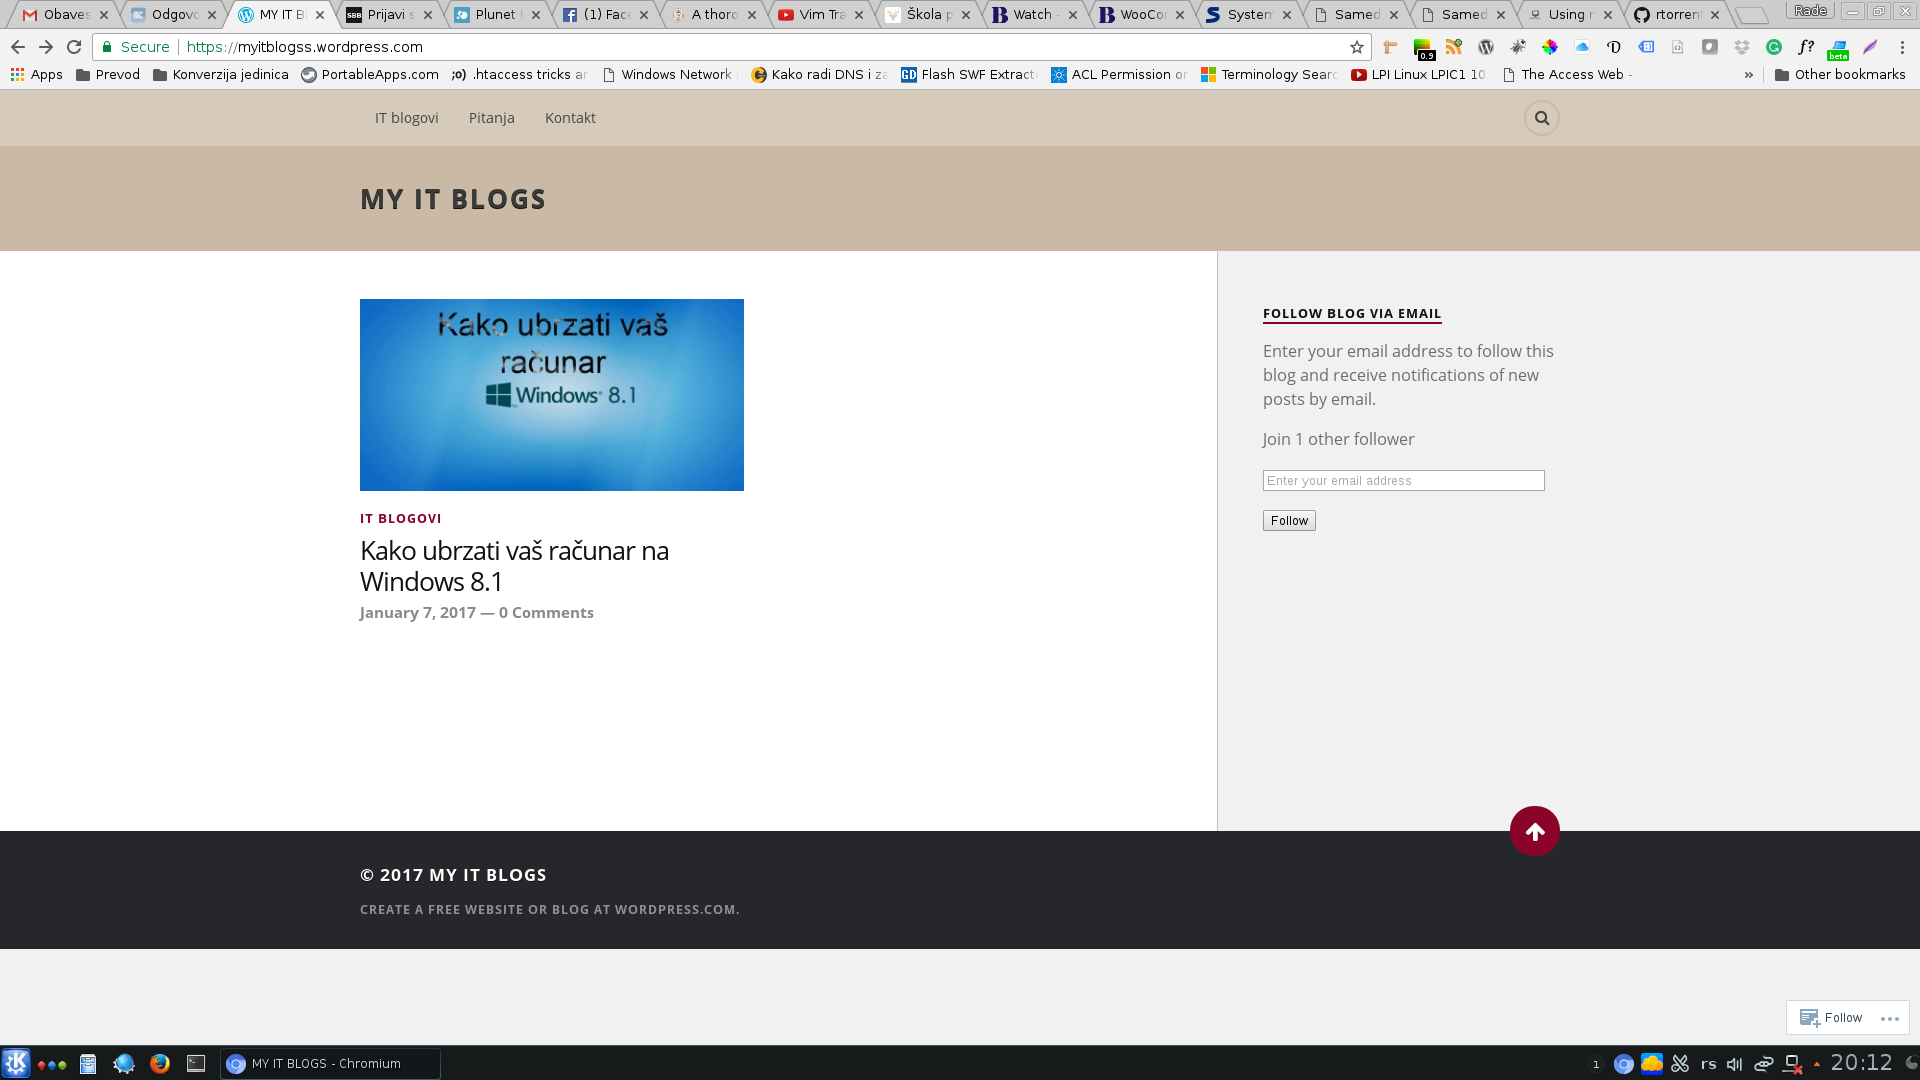Expand the hidden bookmarks chevron

[x=1748, y=75]
